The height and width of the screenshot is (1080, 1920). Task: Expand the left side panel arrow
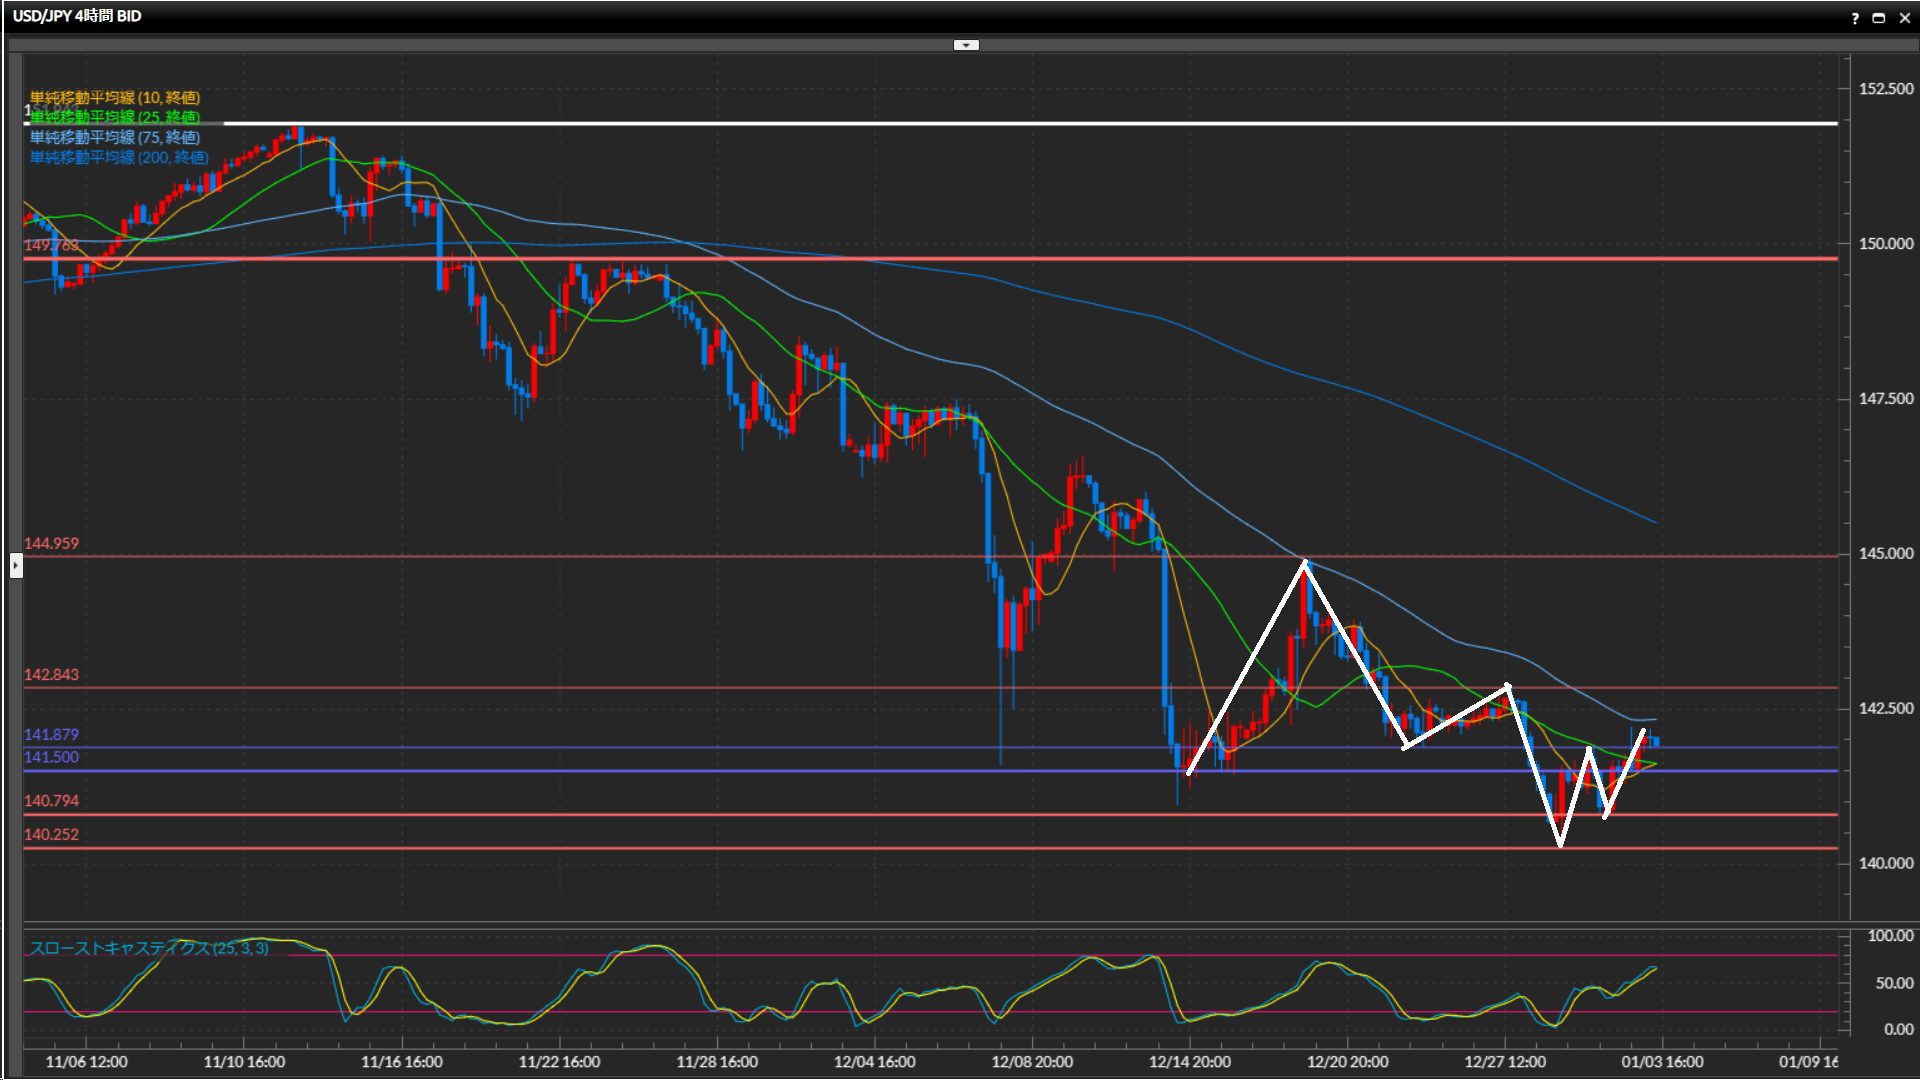point(16,566)
